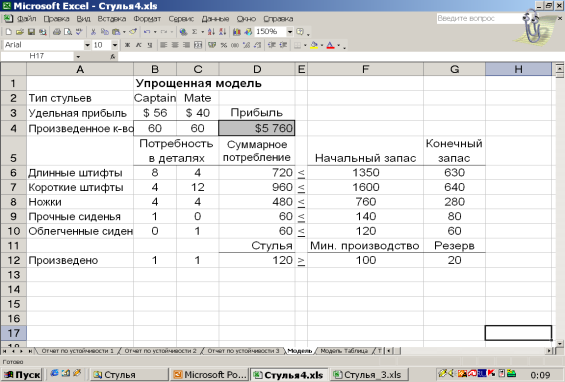Open the Формат menu

(x=147, y=19)
